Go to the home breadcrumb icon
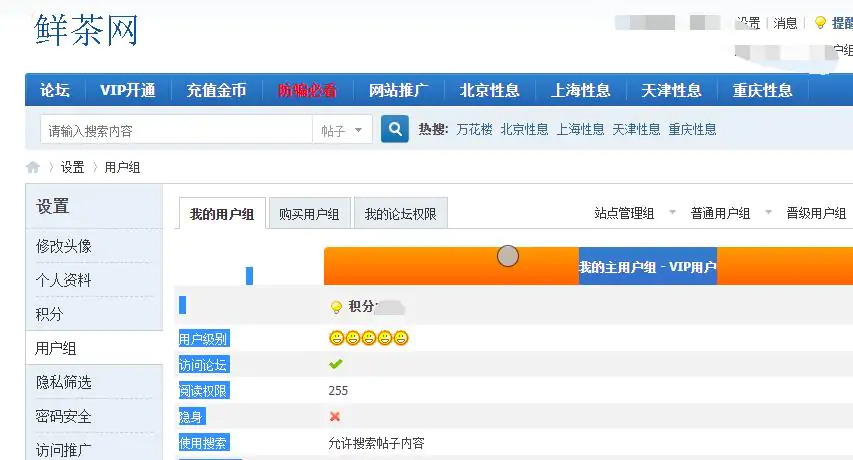This screenshot has height=460, width=853. click(33, 167)
